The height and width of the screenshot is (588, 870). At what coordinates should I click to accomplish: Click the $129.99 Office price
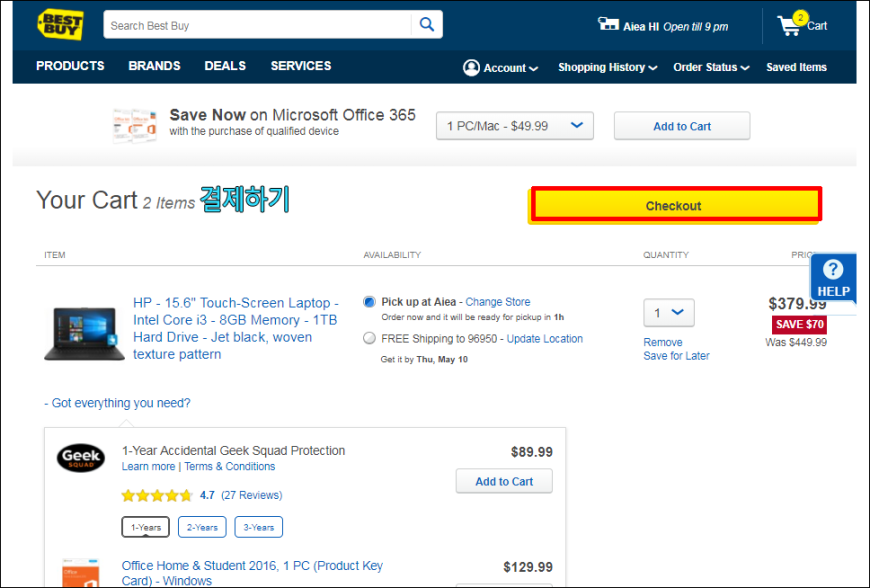[x=528, y=567]
